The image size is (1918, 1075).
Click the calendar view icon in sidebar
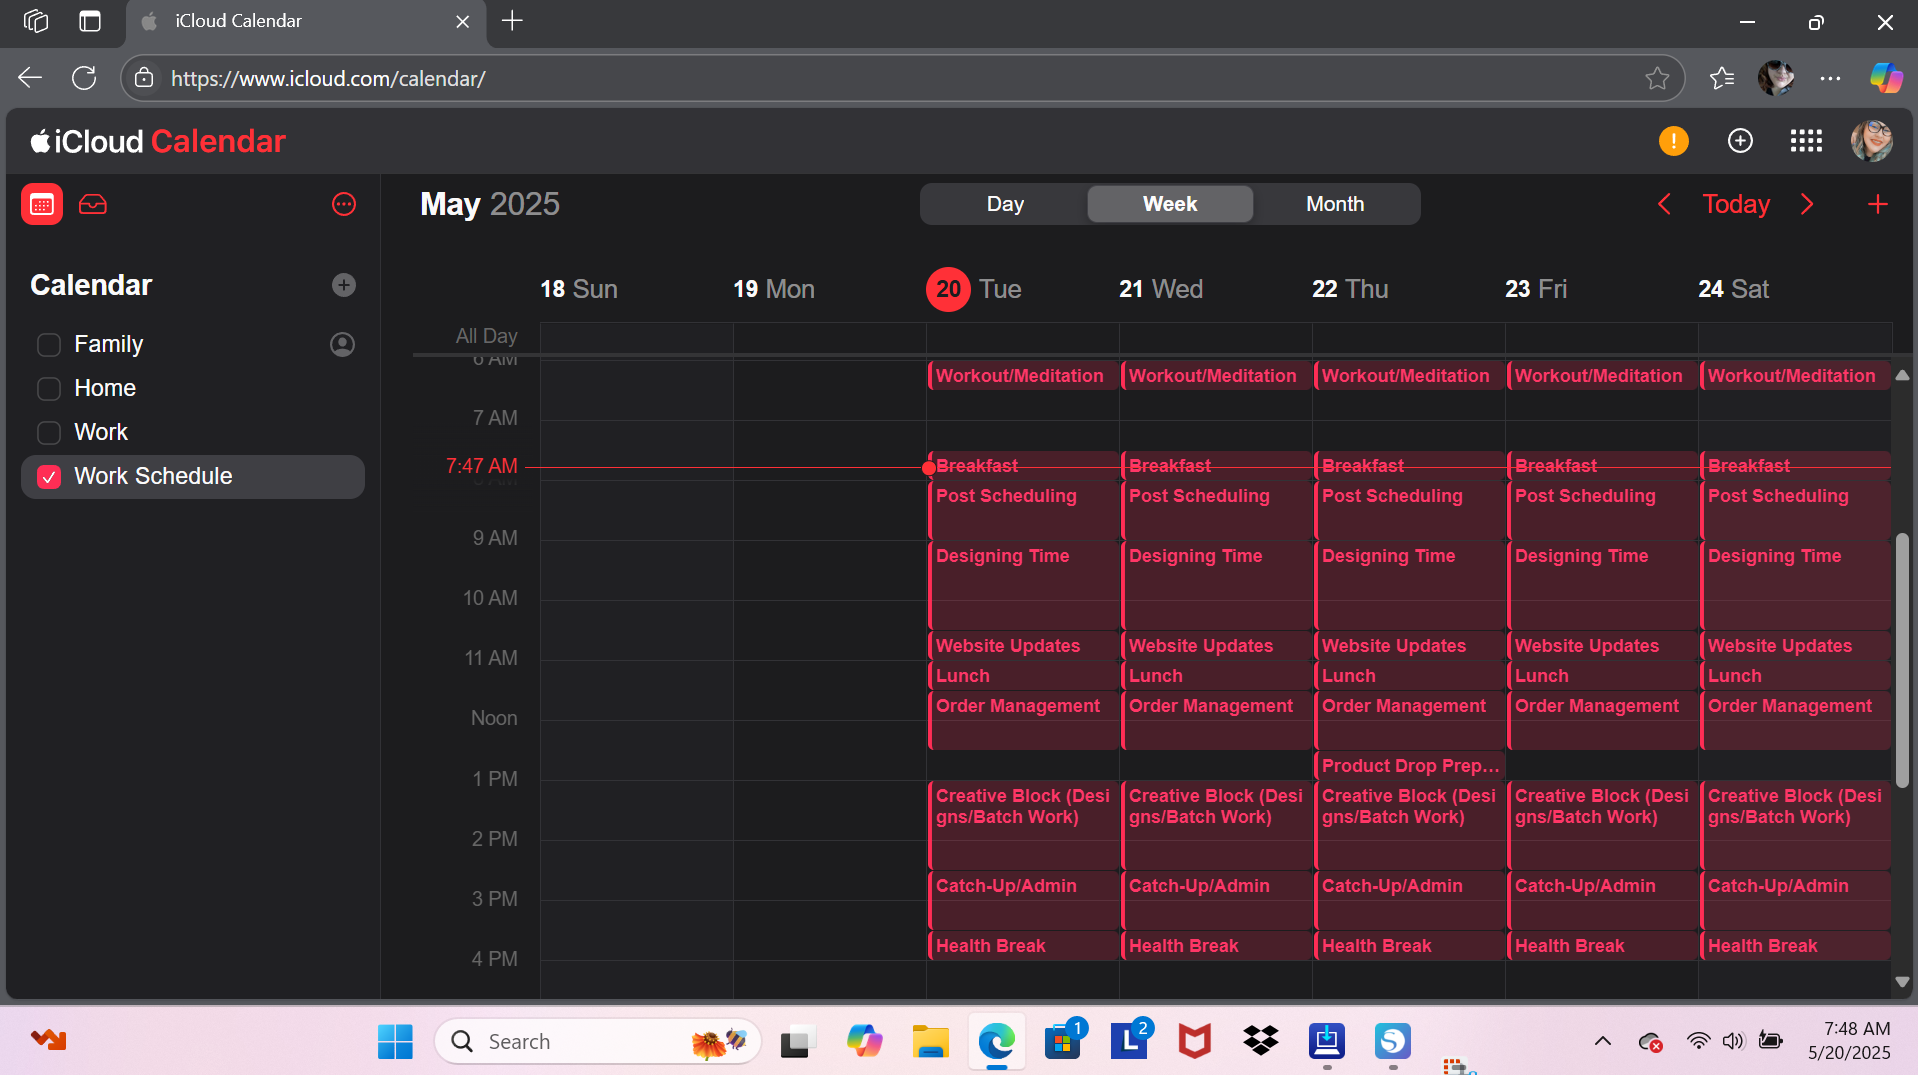tap(42, 205)
